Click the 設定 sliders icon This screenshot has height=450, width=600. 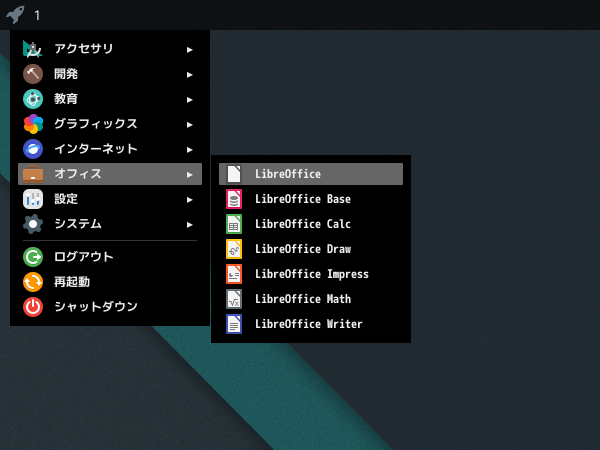(x=33, y=199)
